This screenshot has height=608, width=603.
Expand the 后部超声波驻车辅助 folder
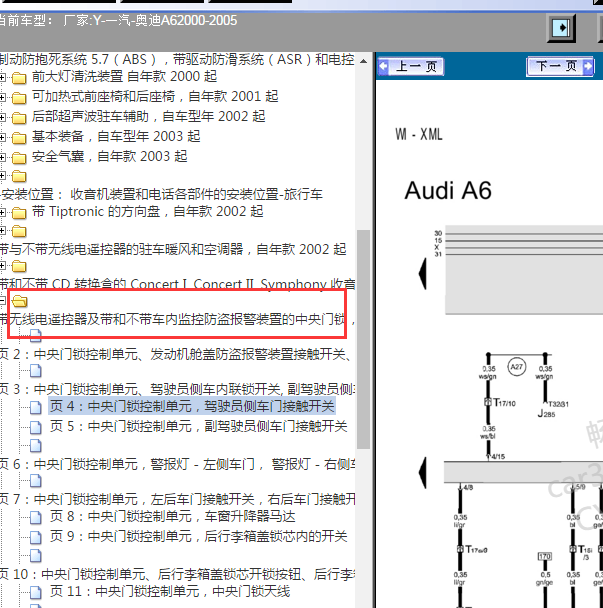pyautogui.click(x=2, y=117)
